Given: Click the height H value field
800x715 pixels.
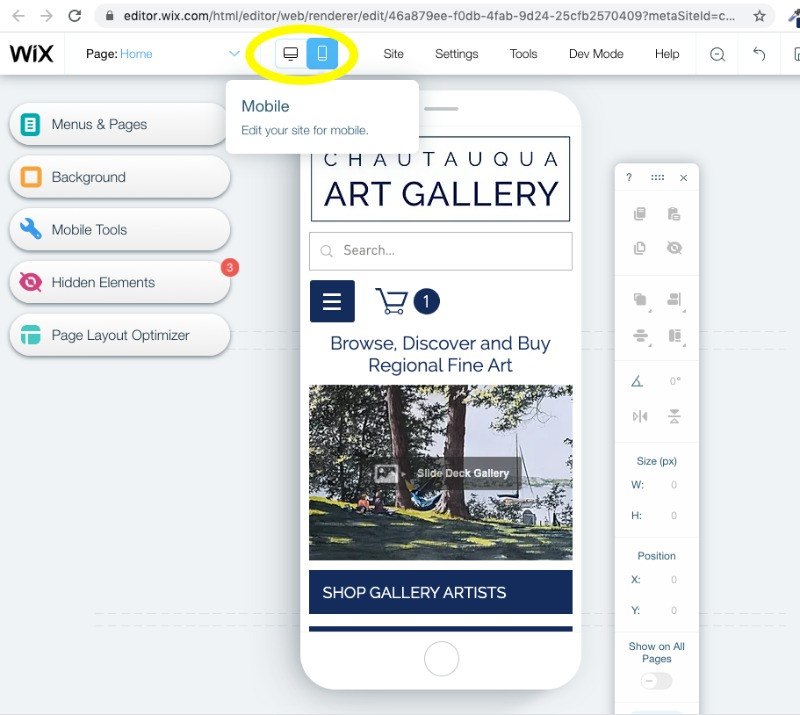Looking at the screenshot, I should (x=673, y=515).
